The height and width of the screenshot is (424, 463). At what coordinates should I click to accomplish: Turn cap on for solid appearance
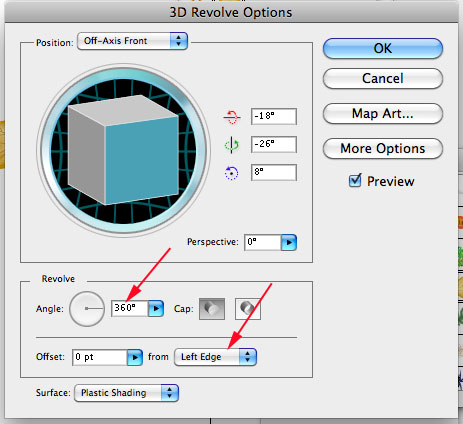(212, 309)
